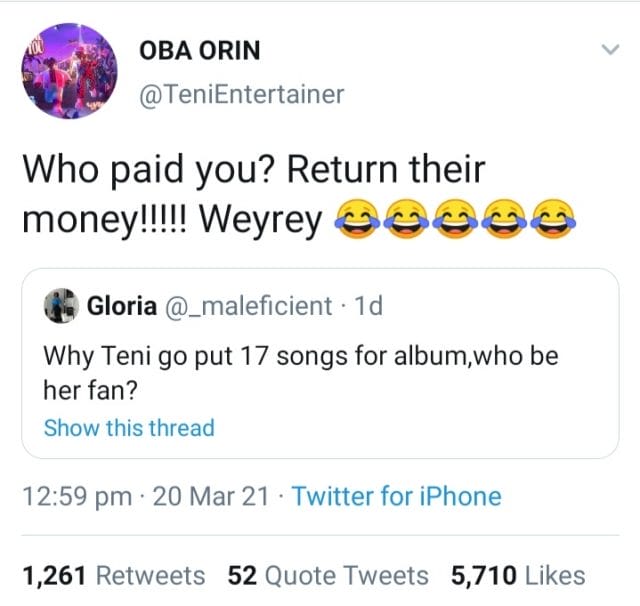Open Gloria's name in quoted tweet

121,306
